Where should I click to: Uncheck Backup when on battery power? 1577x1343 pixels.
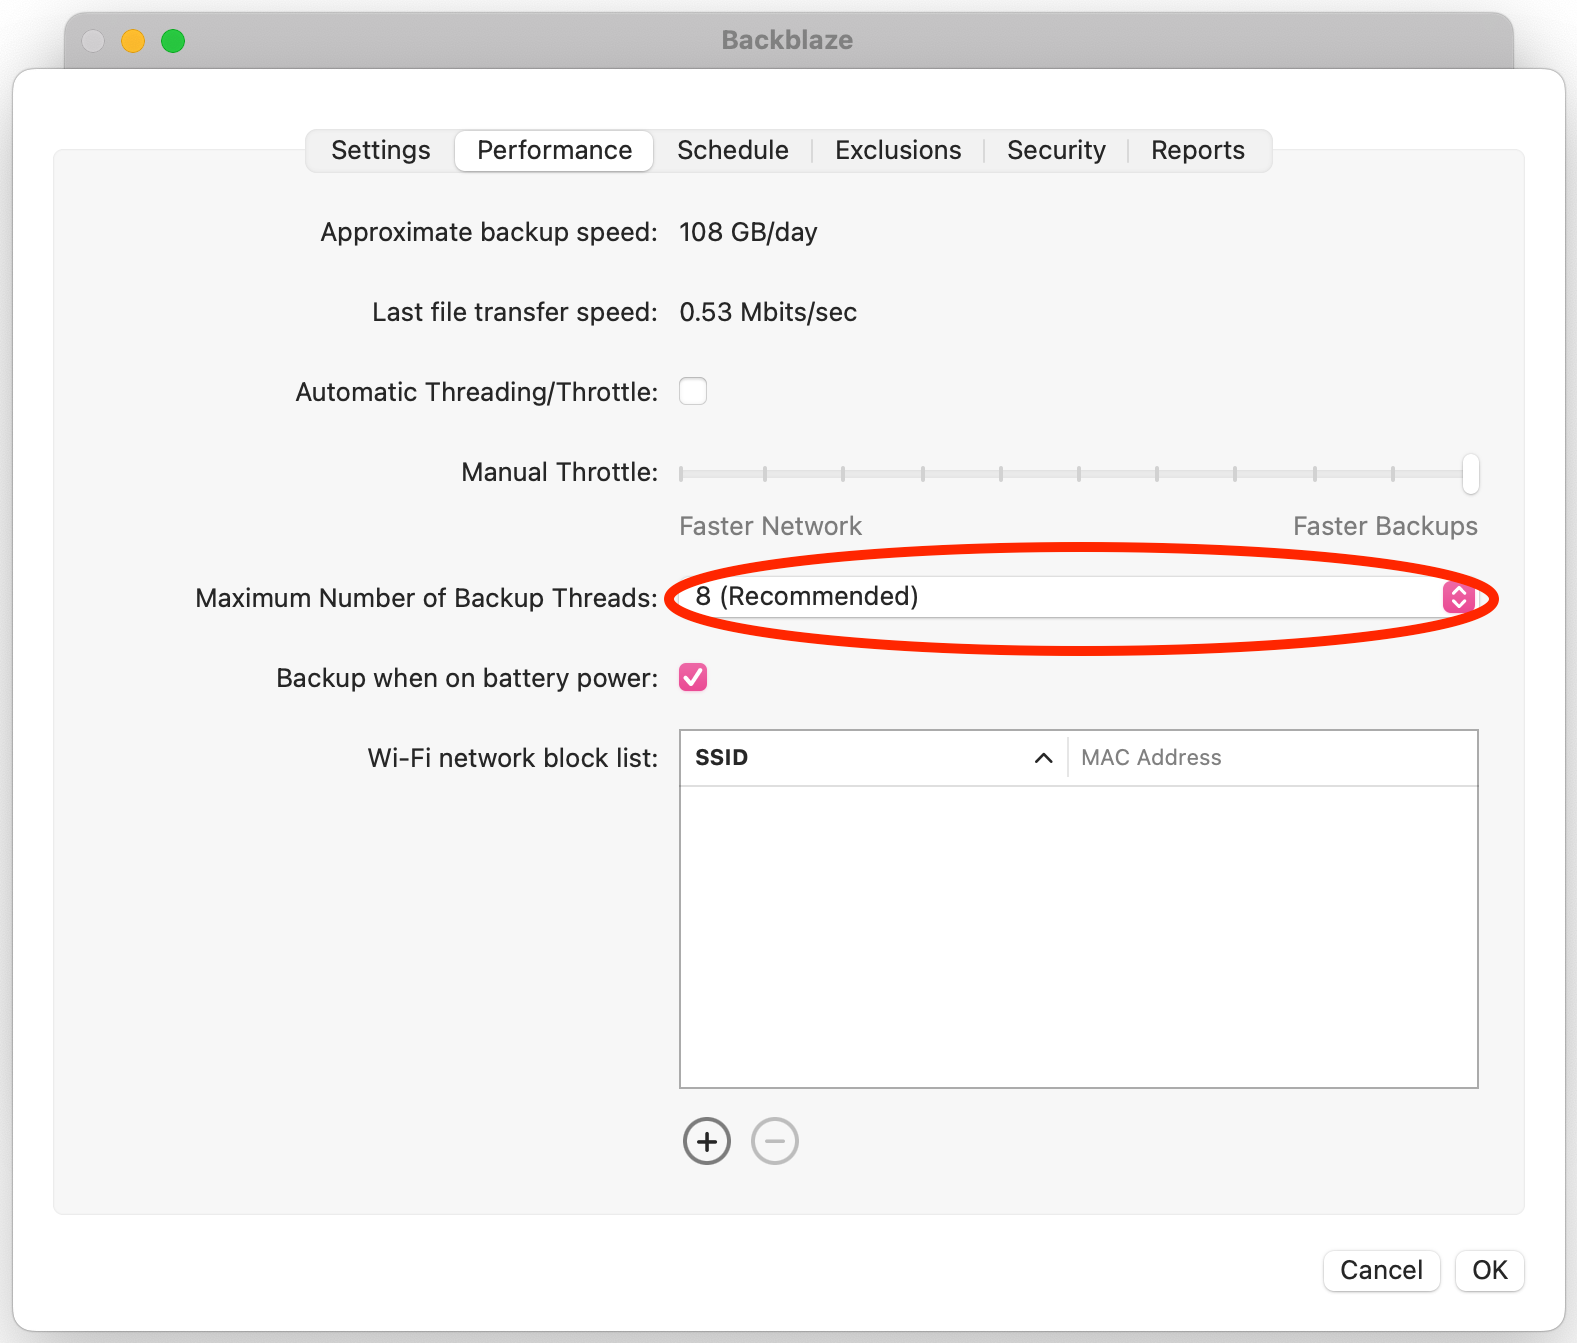pyautogui.click(x=693, y=677)
